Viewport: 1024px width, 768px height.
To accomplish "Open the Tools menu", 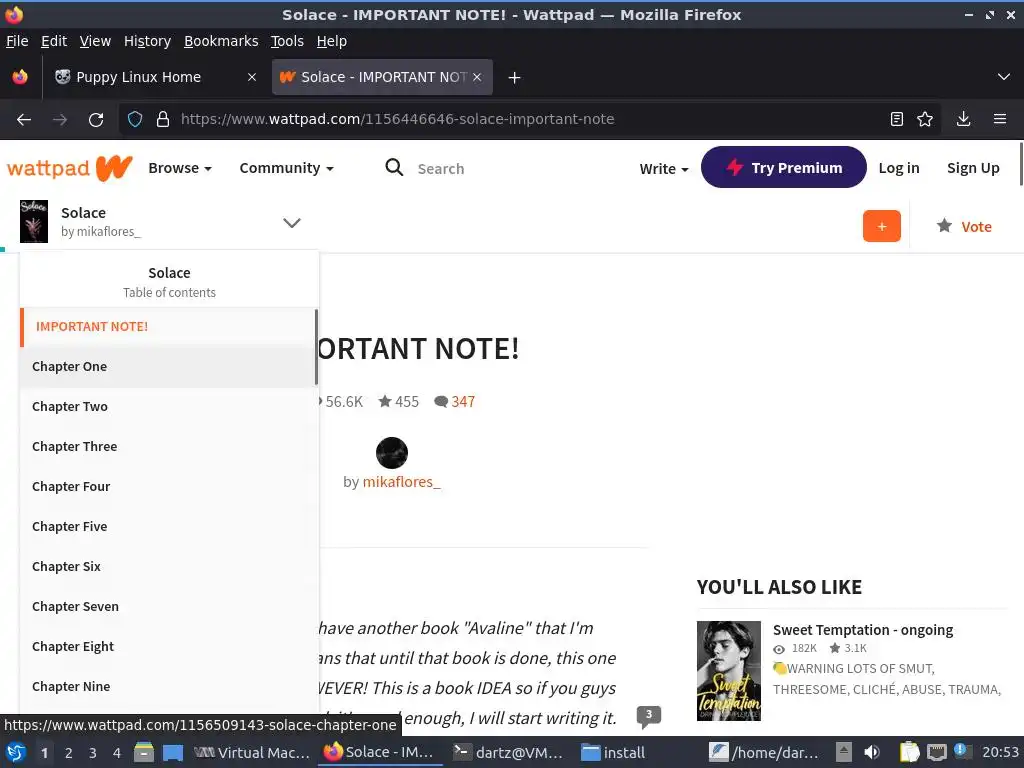I will tap(287, 41).
